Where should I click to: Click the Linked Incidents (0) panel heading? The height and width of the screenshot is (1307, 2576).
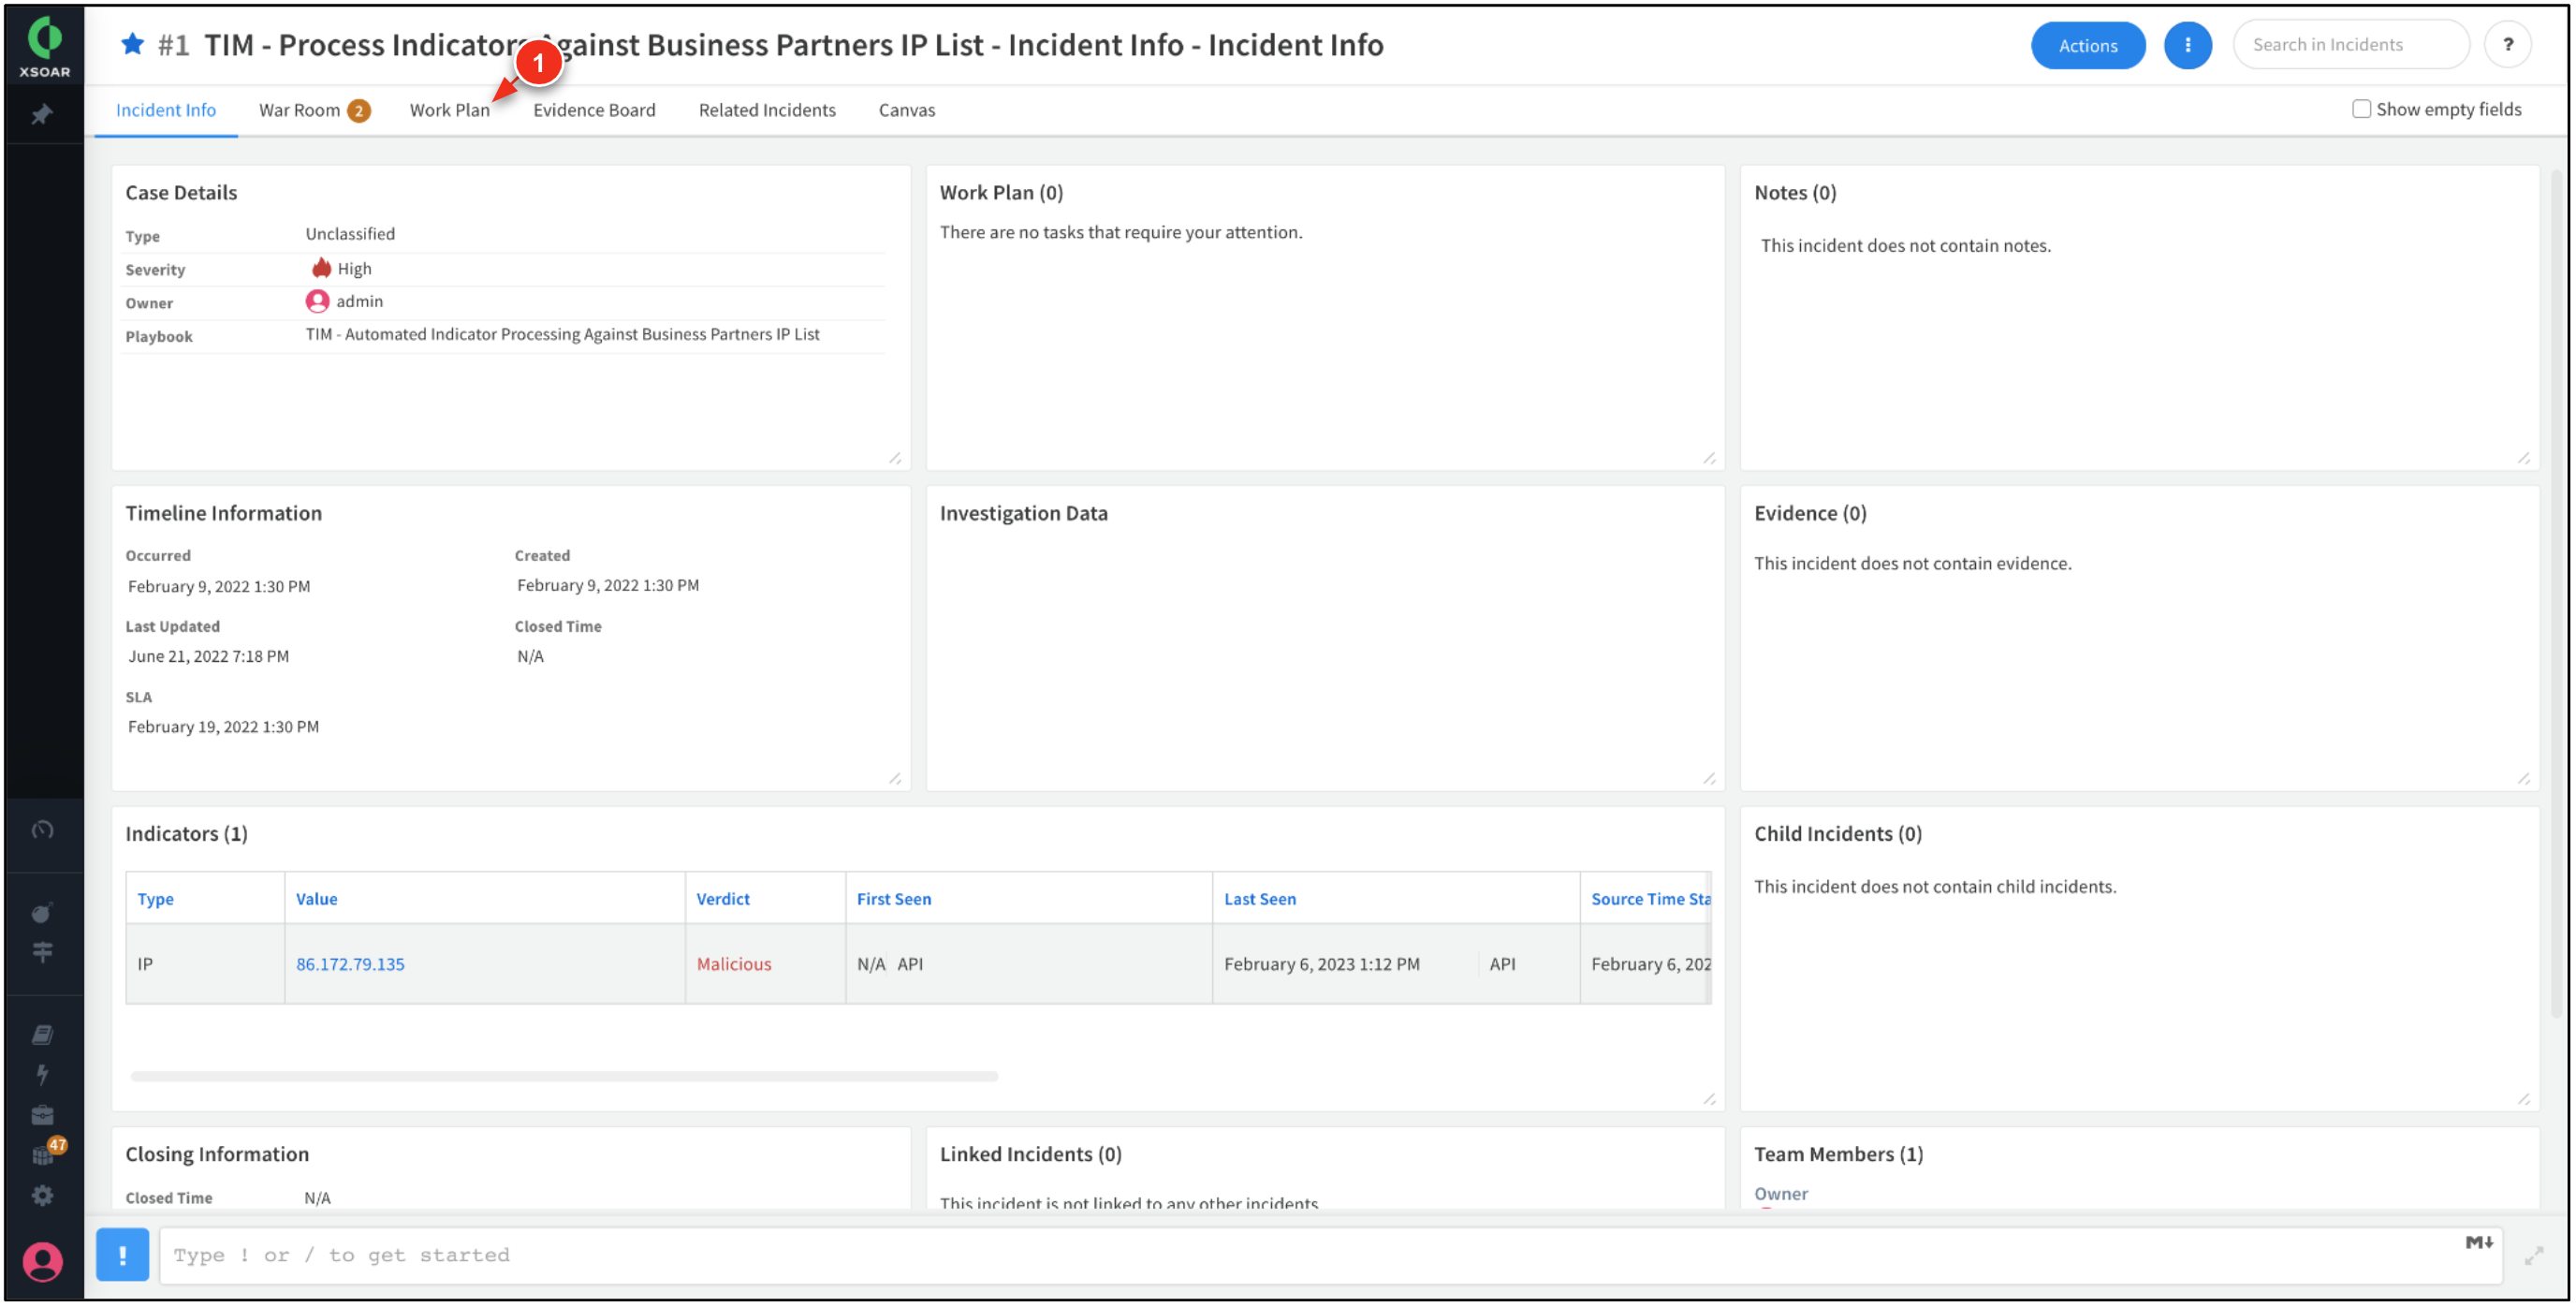1030,1154
